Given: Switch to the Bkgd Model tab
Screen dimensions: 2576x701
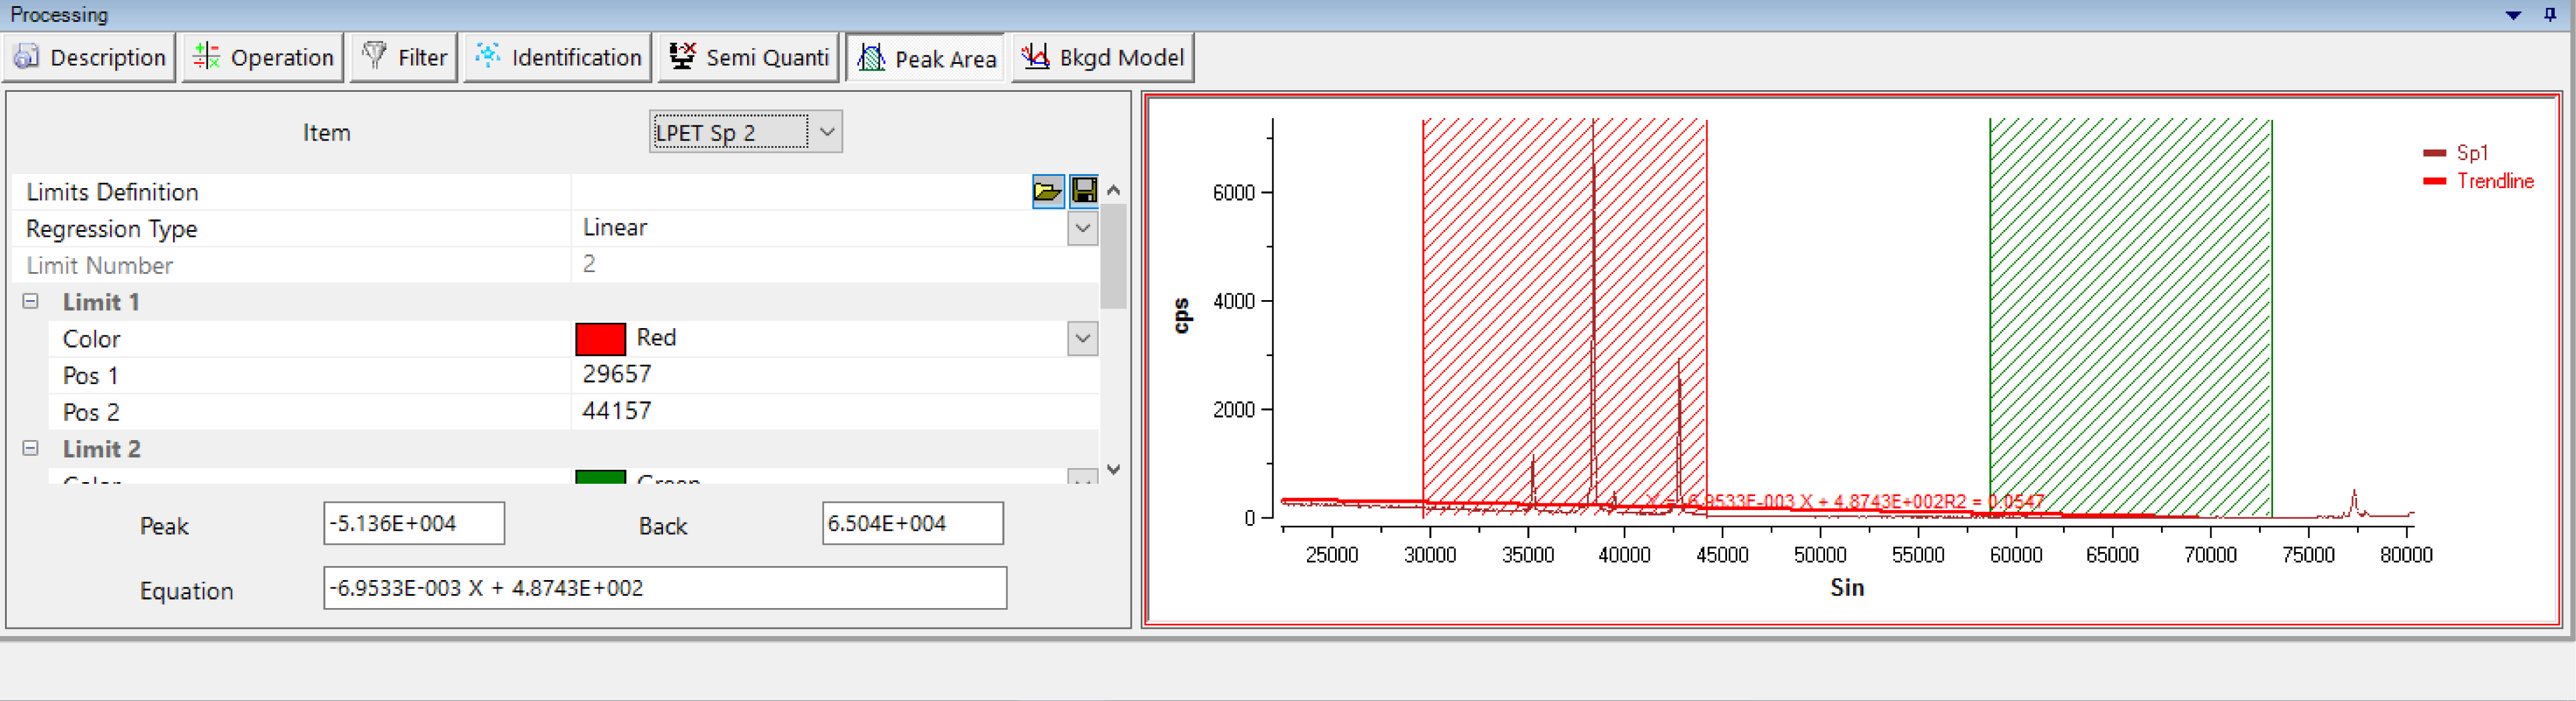Looking at the screenshot, I should (x=1102, y=58).
